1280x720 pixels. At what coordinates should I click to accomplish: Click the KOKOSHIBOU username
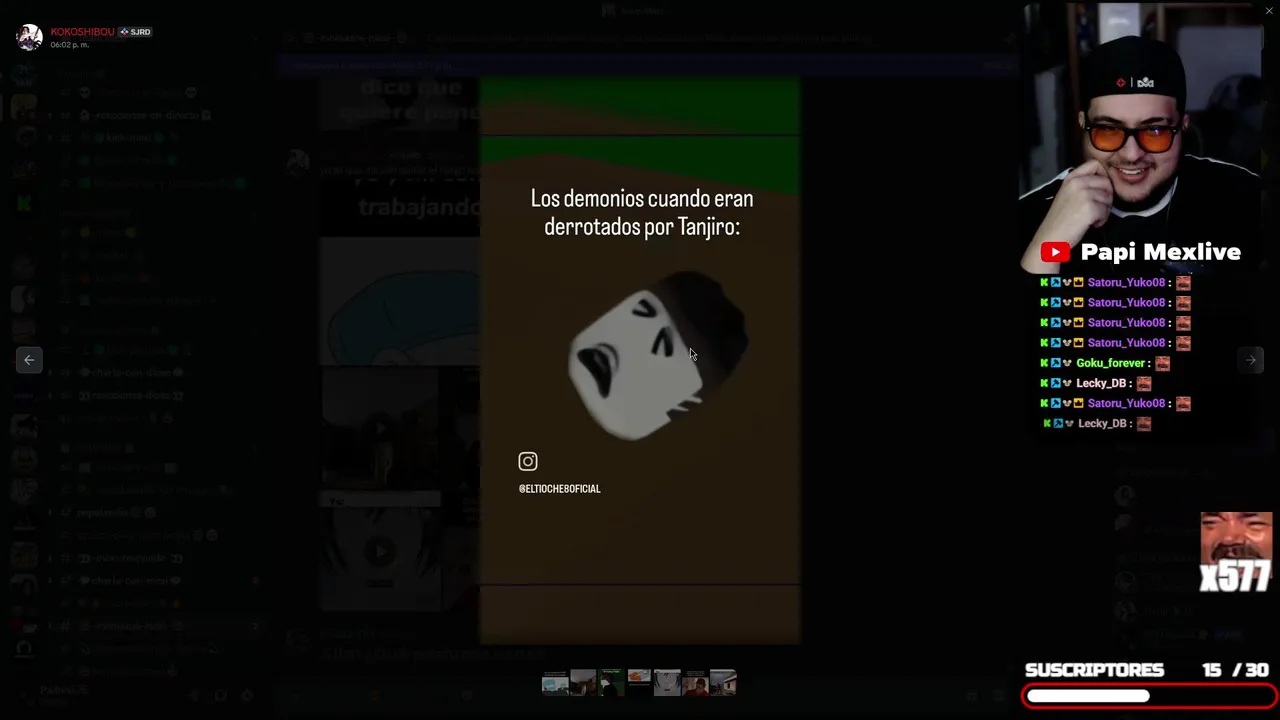pos(83,32)
